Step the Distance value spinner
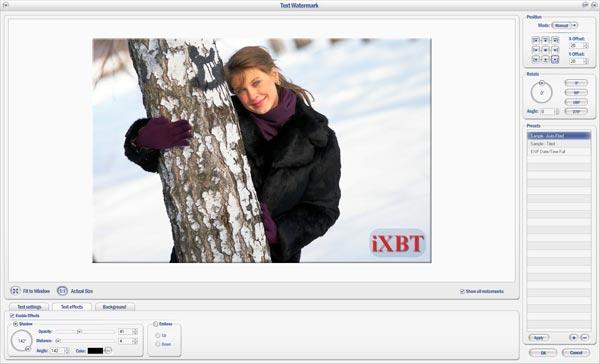600x364 pixels. click(x=135, y=341)
